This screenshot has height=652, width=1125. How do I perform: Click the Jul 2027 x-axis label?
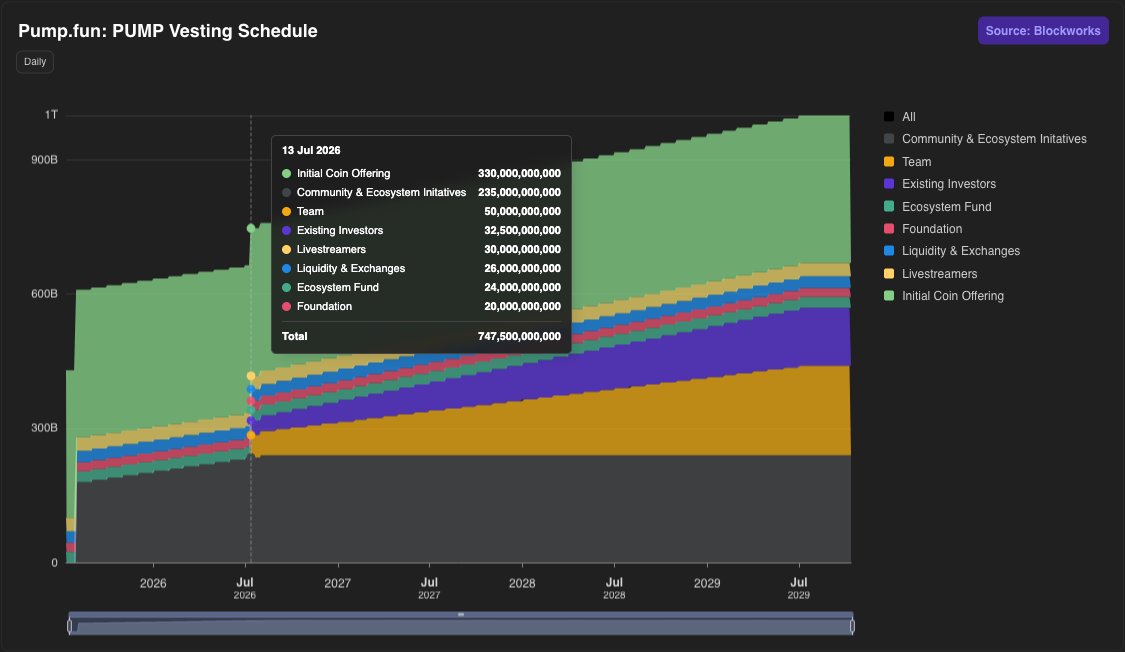(x=429, y=588)
